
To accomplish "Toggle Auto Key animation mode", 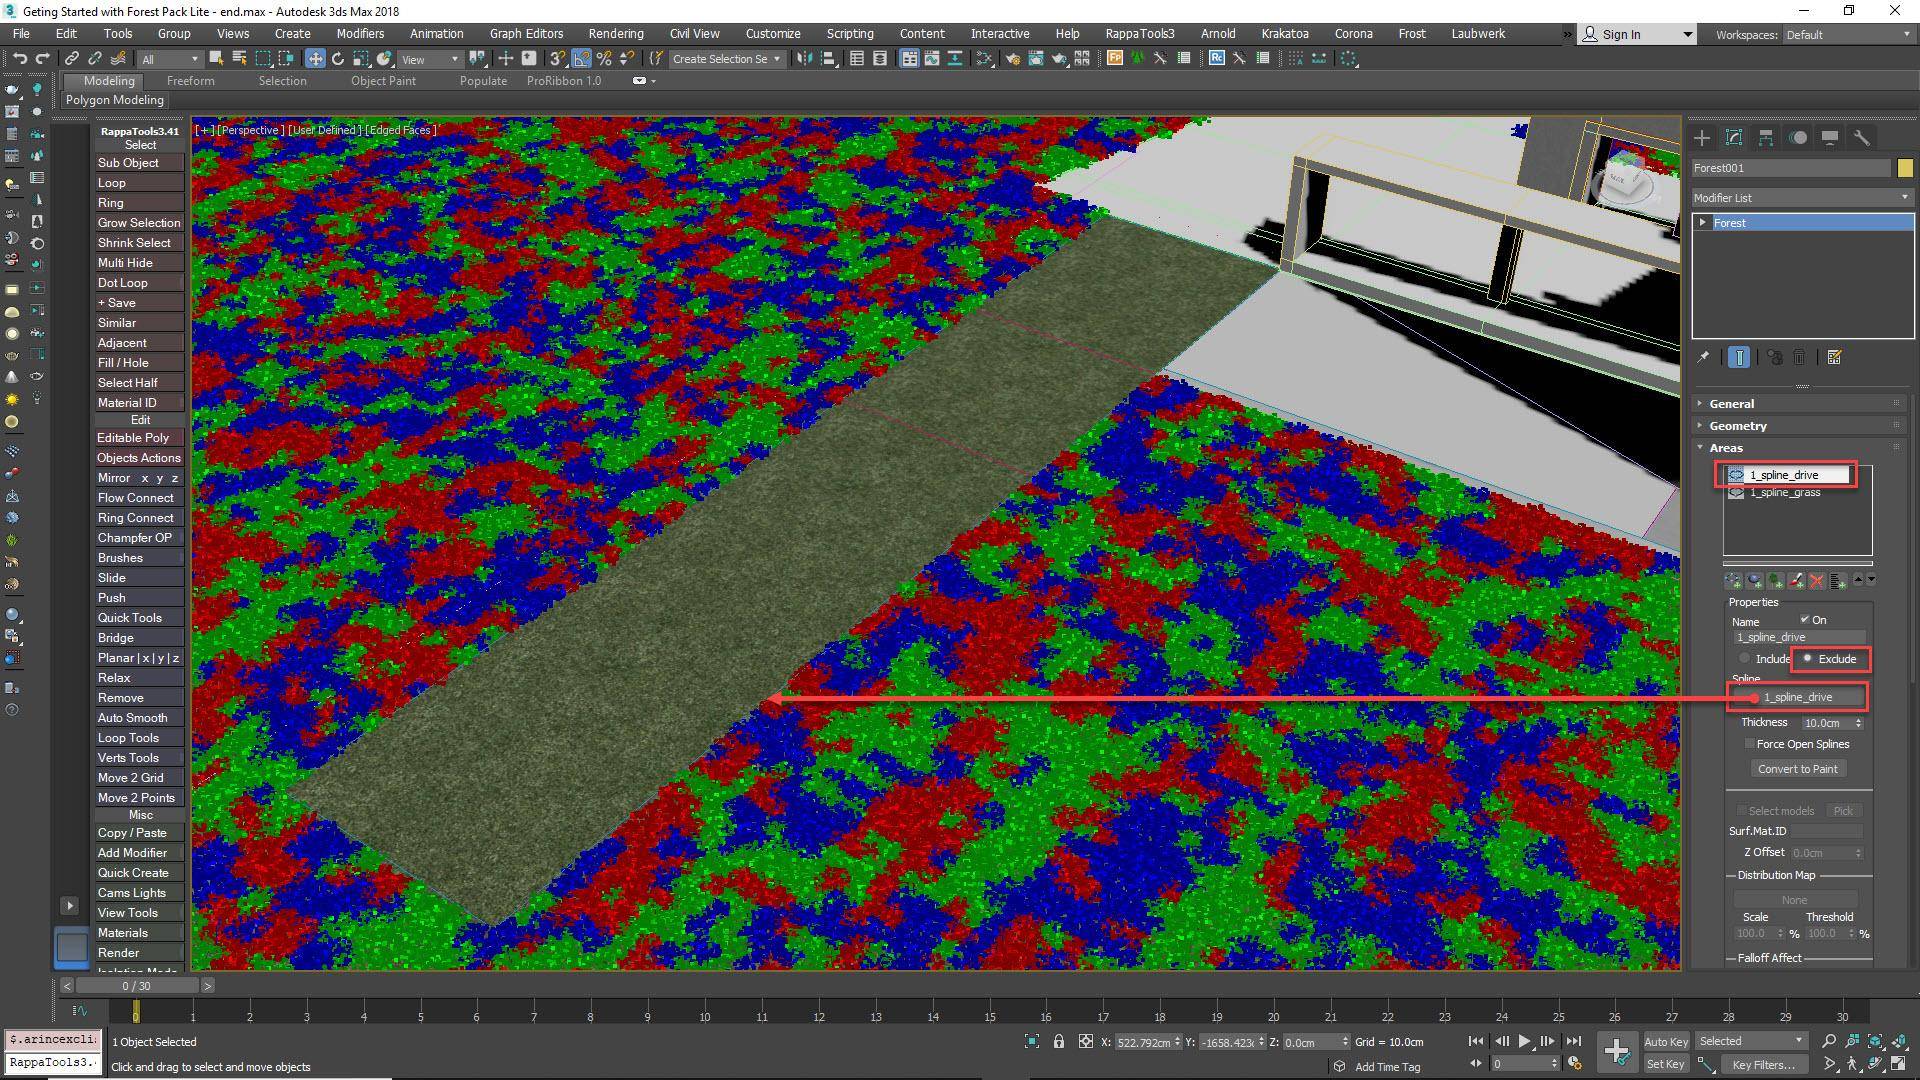I will pyautogui.click(x=1665, y=1041).
